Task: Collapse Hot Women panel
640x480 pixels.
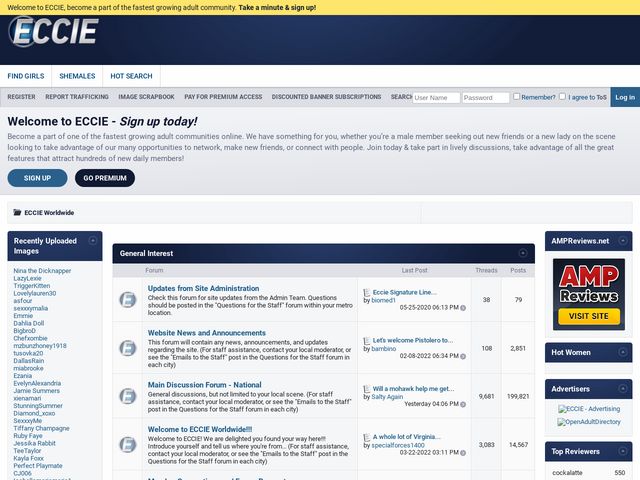Action: [622, 352]
